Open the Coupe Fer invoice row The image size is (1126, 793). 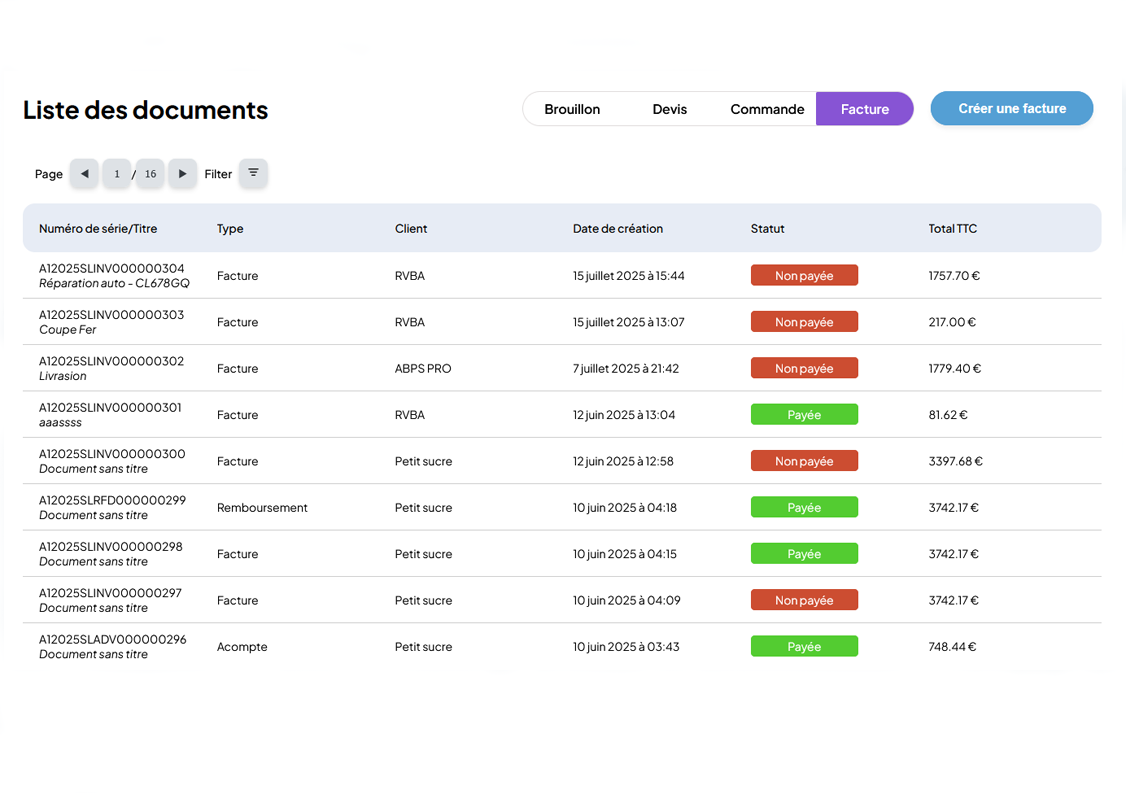tap(112, 322)
